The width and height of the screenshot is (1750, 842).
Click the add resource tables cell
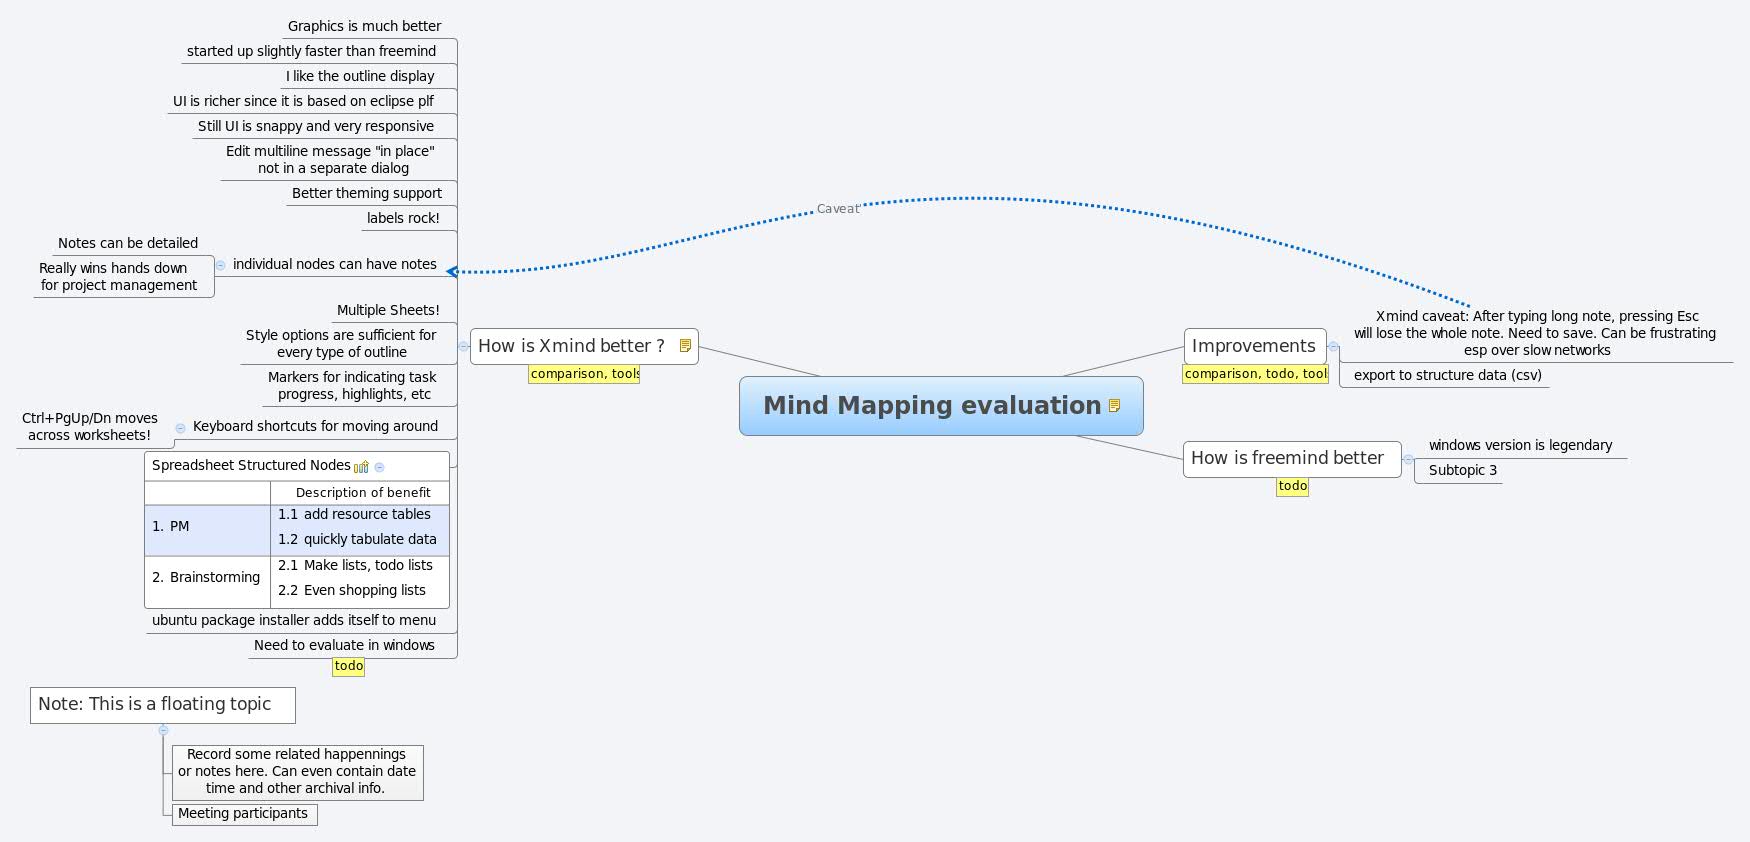pyautogui.click(x=359, y=514)
